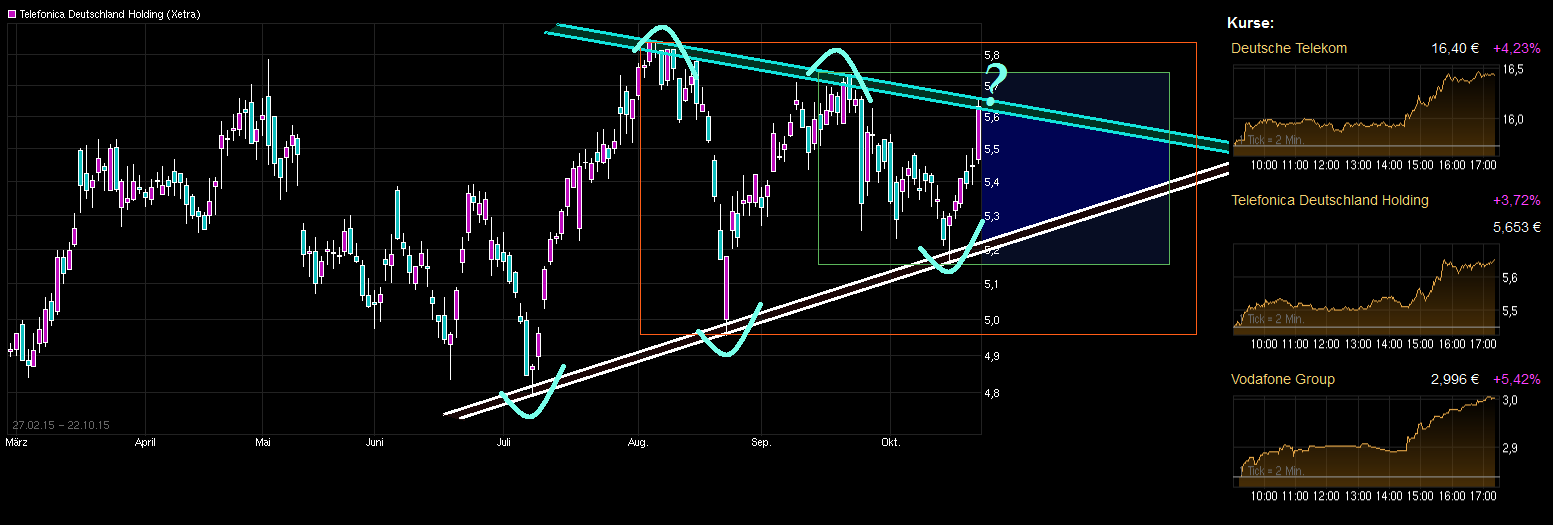This screenshot has height=525, width=1553.
Task: Select the date range label 27.02.15 – 22.10.15
Action: pos(60,425)
